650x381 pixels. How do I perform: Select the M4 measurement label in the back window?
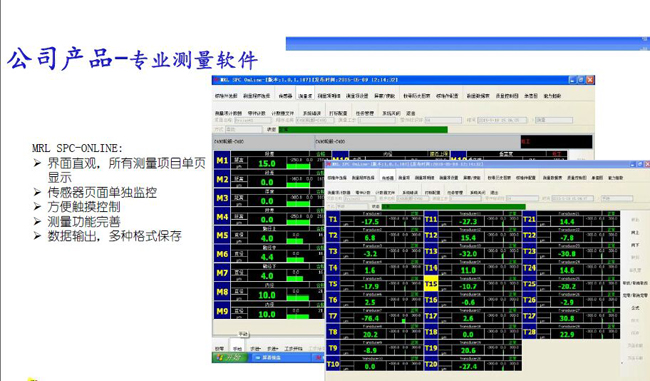pos(222,217)
